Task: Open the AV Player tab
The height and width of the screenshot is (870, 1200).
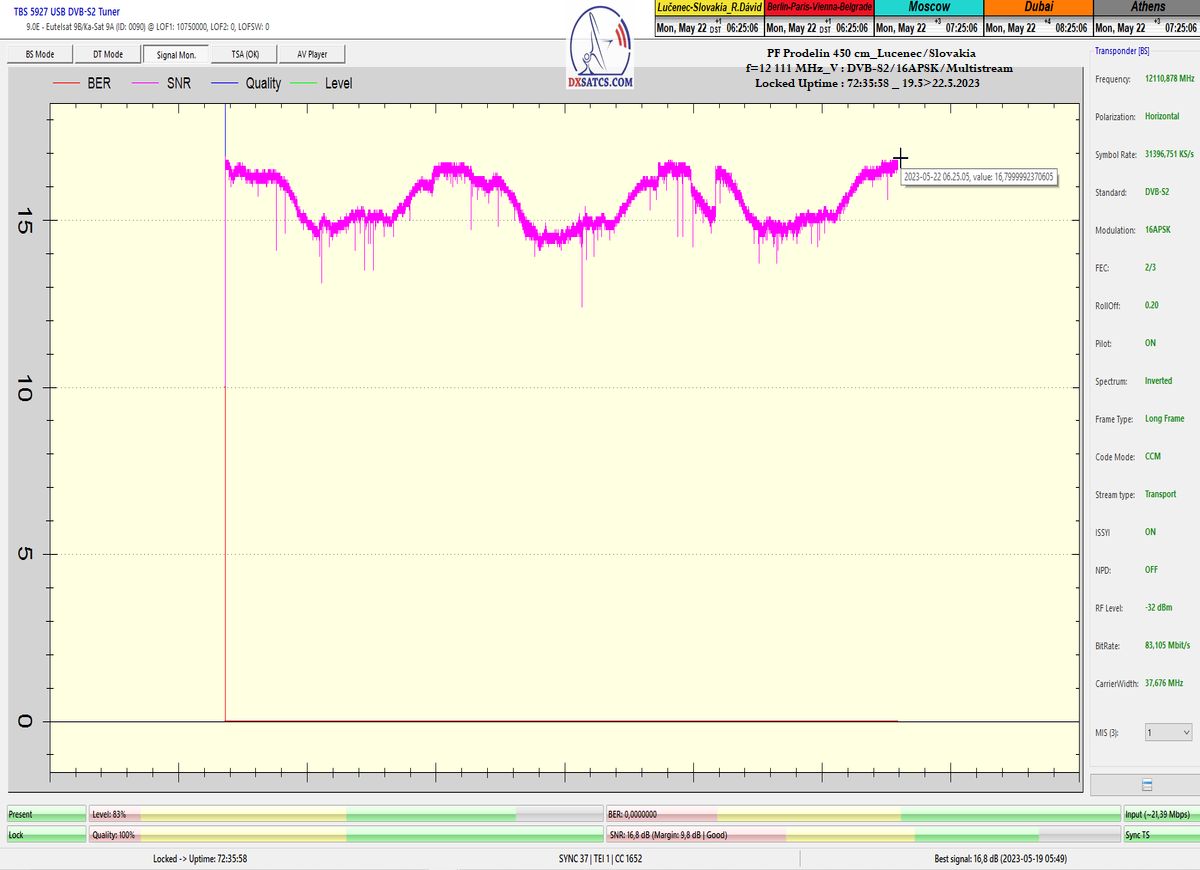Action: coord(312,54)
